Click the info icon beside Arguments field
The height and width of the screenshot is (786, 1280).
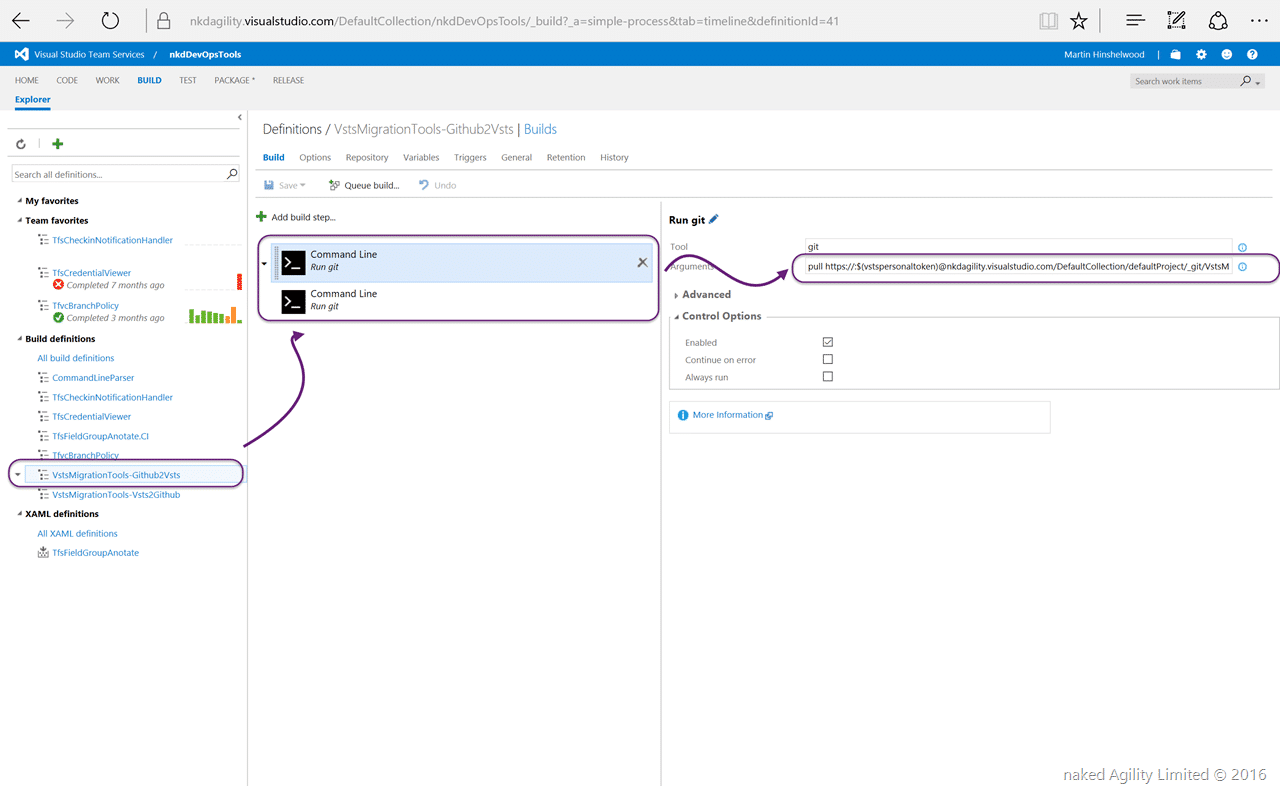coord(1243,267)
